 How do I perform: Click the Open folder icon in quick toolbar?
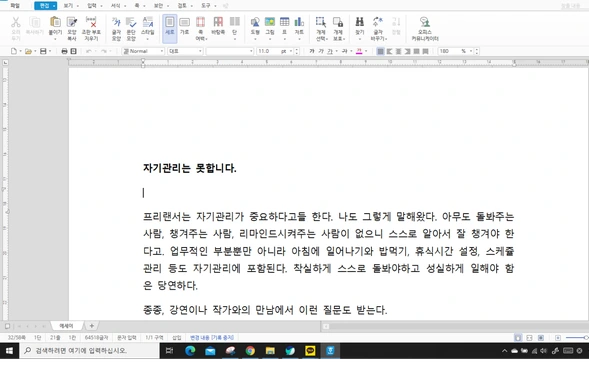28,51
